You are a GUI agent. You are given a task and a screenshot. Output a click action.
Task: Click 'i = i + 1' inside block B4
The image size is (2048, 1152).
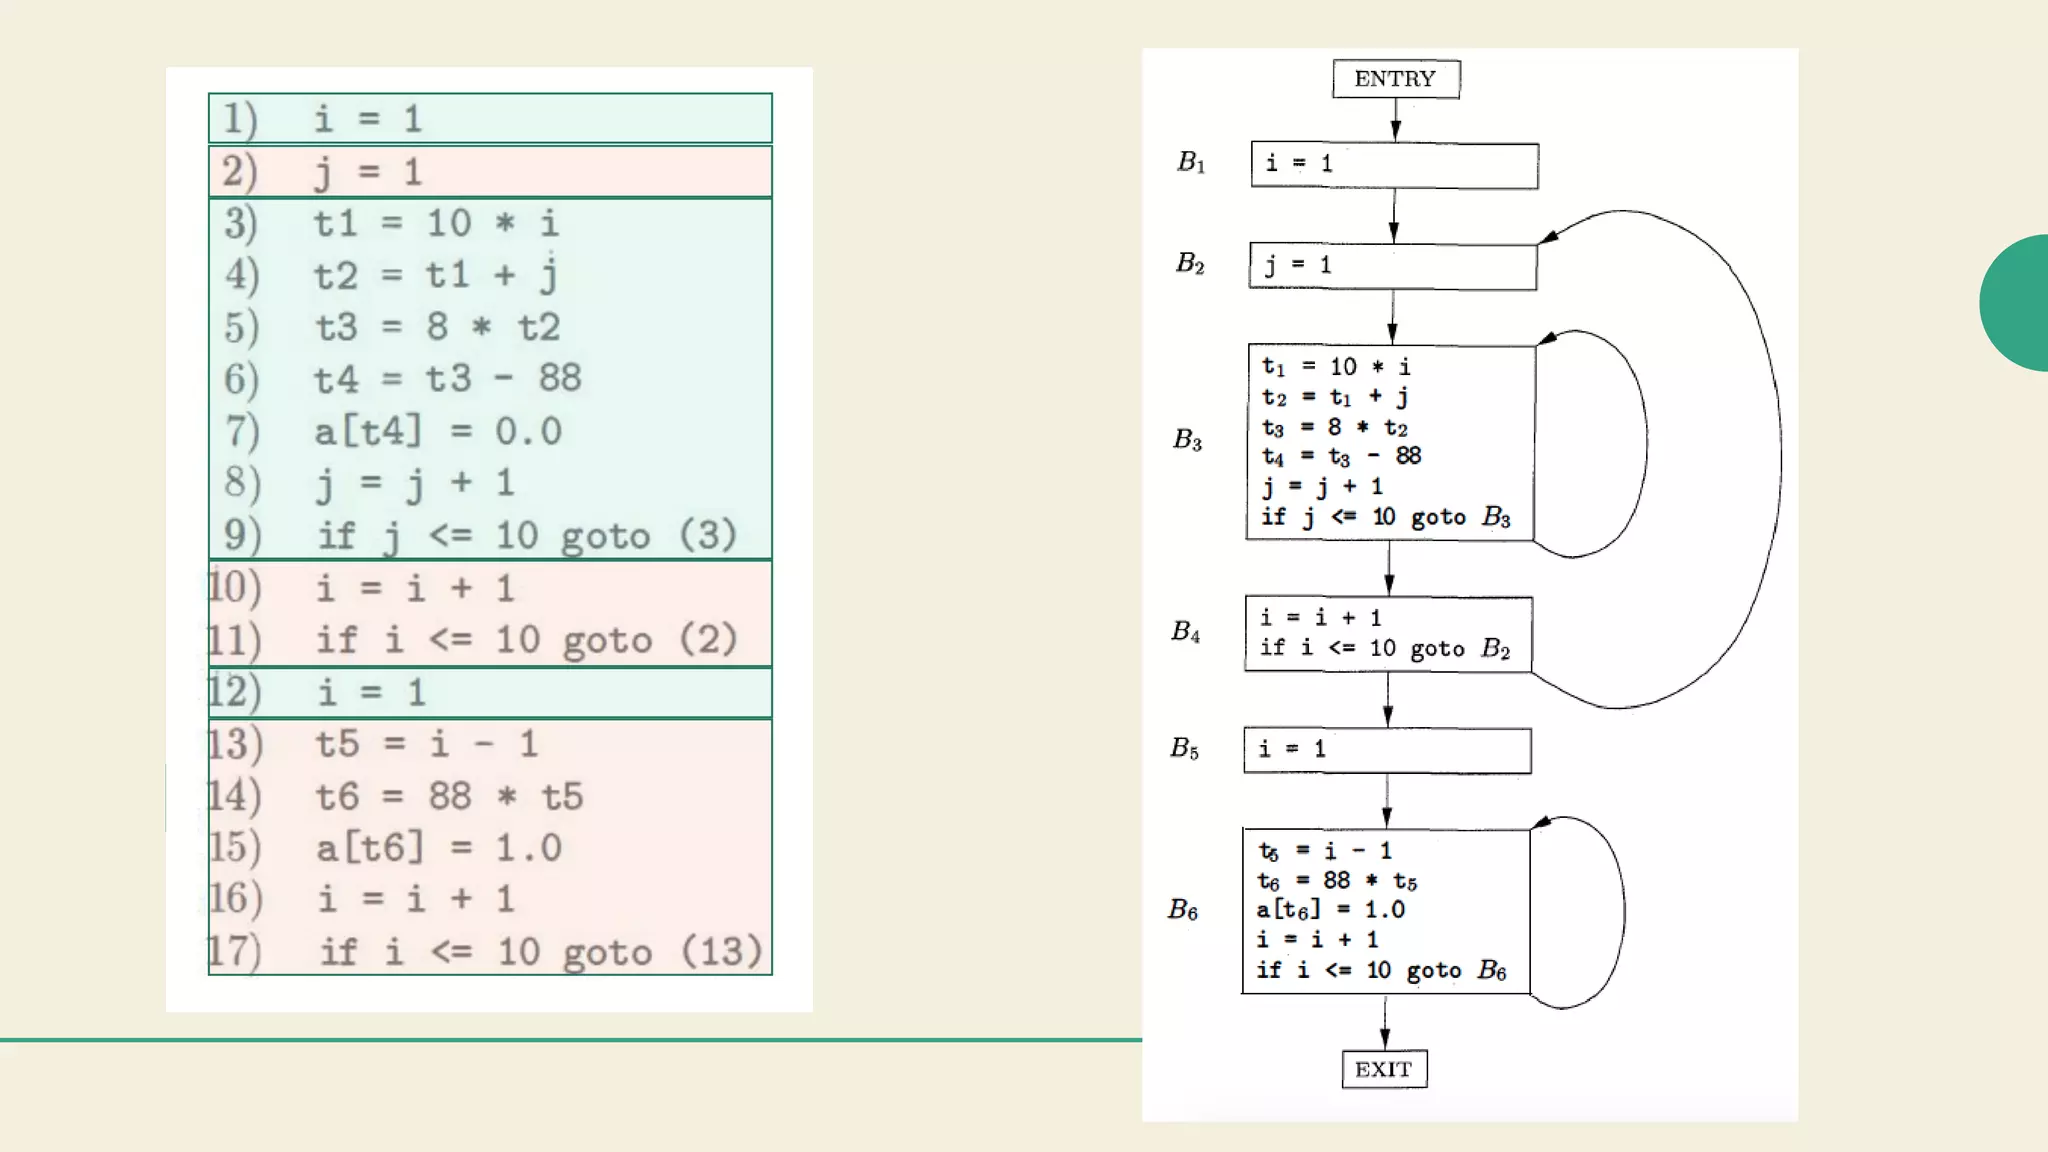pyautogui.click(x=1320, y=617)
